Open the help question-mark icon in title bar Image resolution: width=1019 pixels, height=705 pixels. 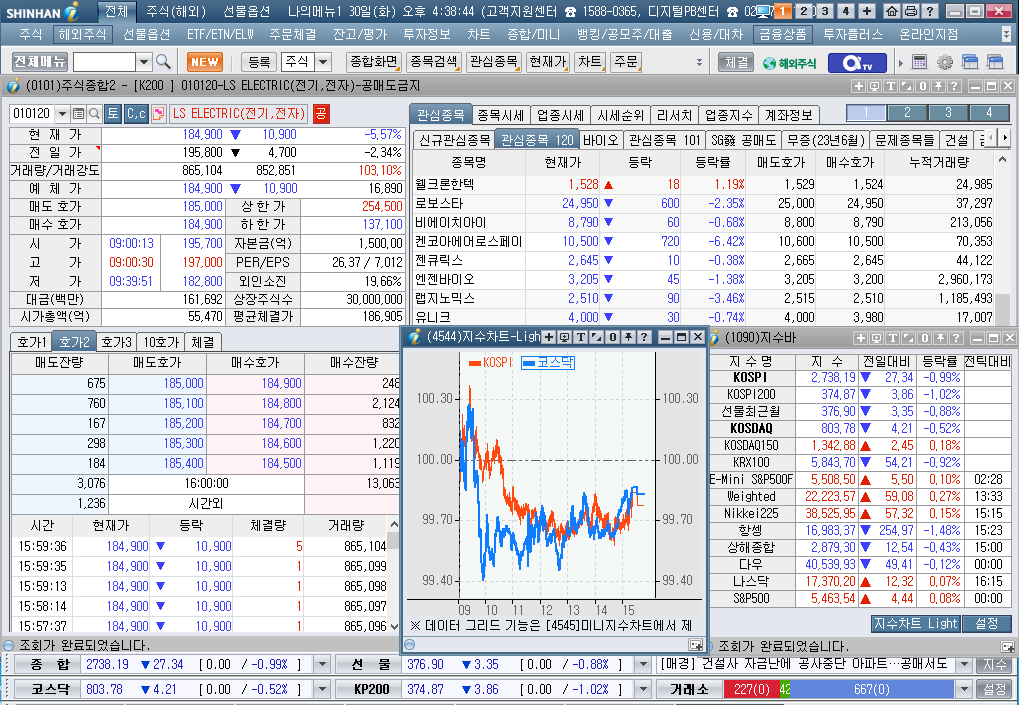[930, 11]
